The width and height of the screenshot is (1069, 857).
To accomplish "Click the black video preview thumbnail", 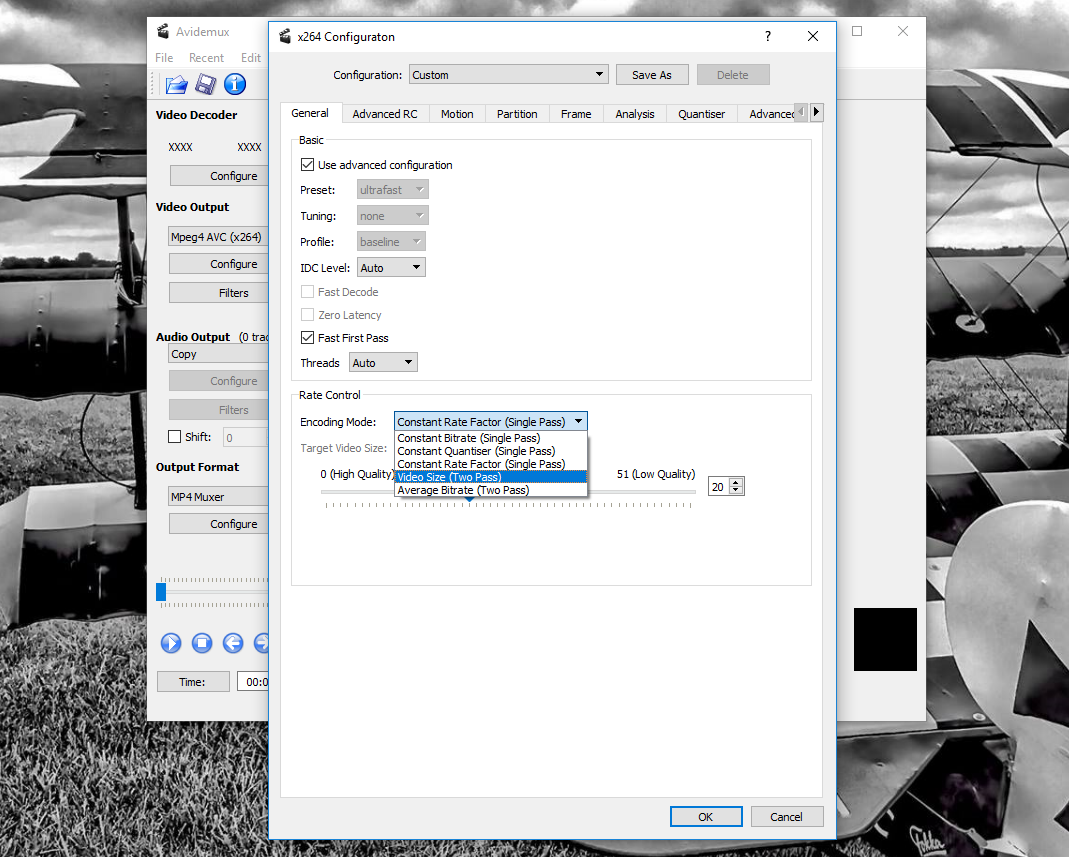I will click(x=885, y=640).
